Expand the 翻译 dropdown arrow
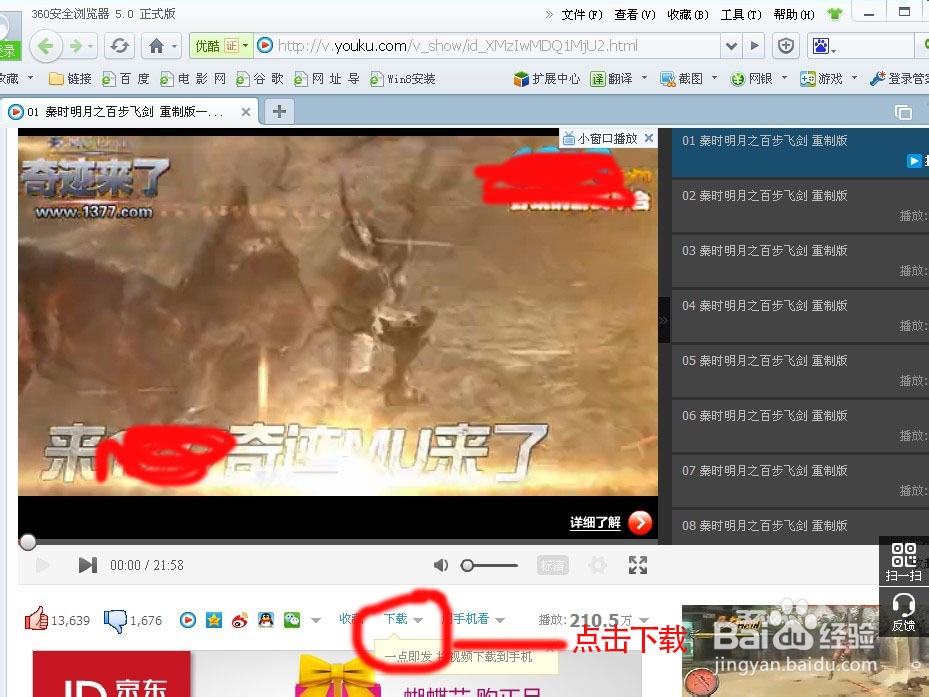Viewport: 929px width, 697px height. (644, 78)
